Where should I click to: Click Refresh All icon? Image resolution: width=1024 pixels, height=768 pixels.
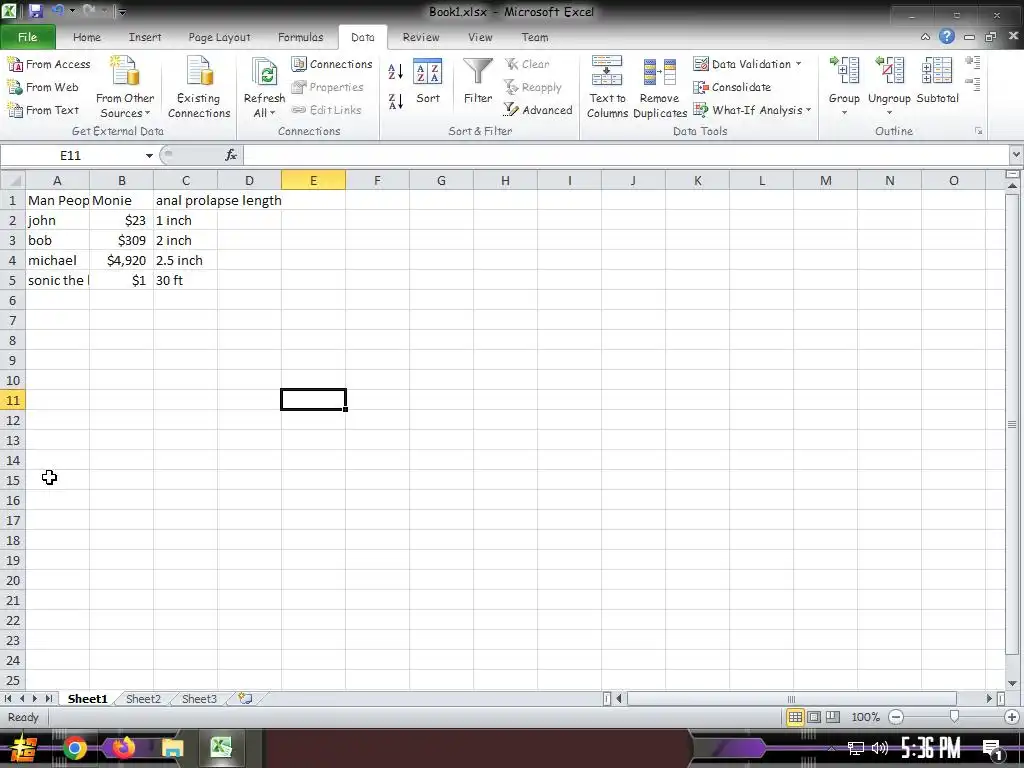[x=264, y=73]
